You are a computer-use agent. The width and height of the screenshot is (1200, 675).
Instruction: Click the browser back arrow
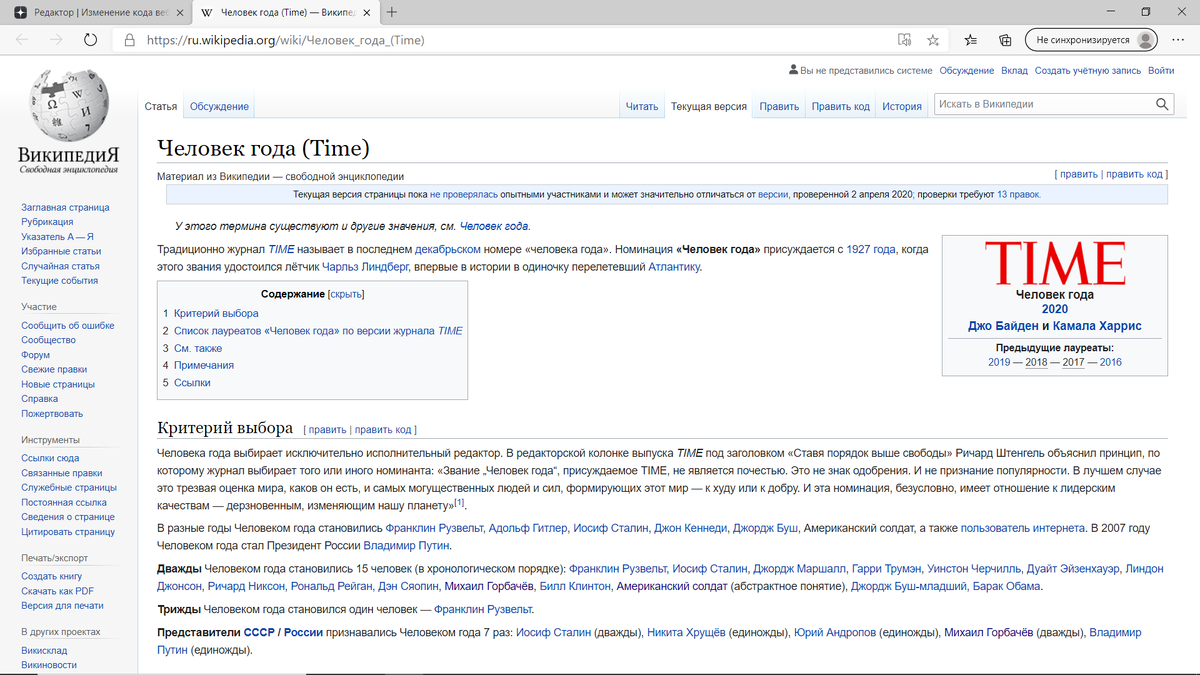point(22,40)
